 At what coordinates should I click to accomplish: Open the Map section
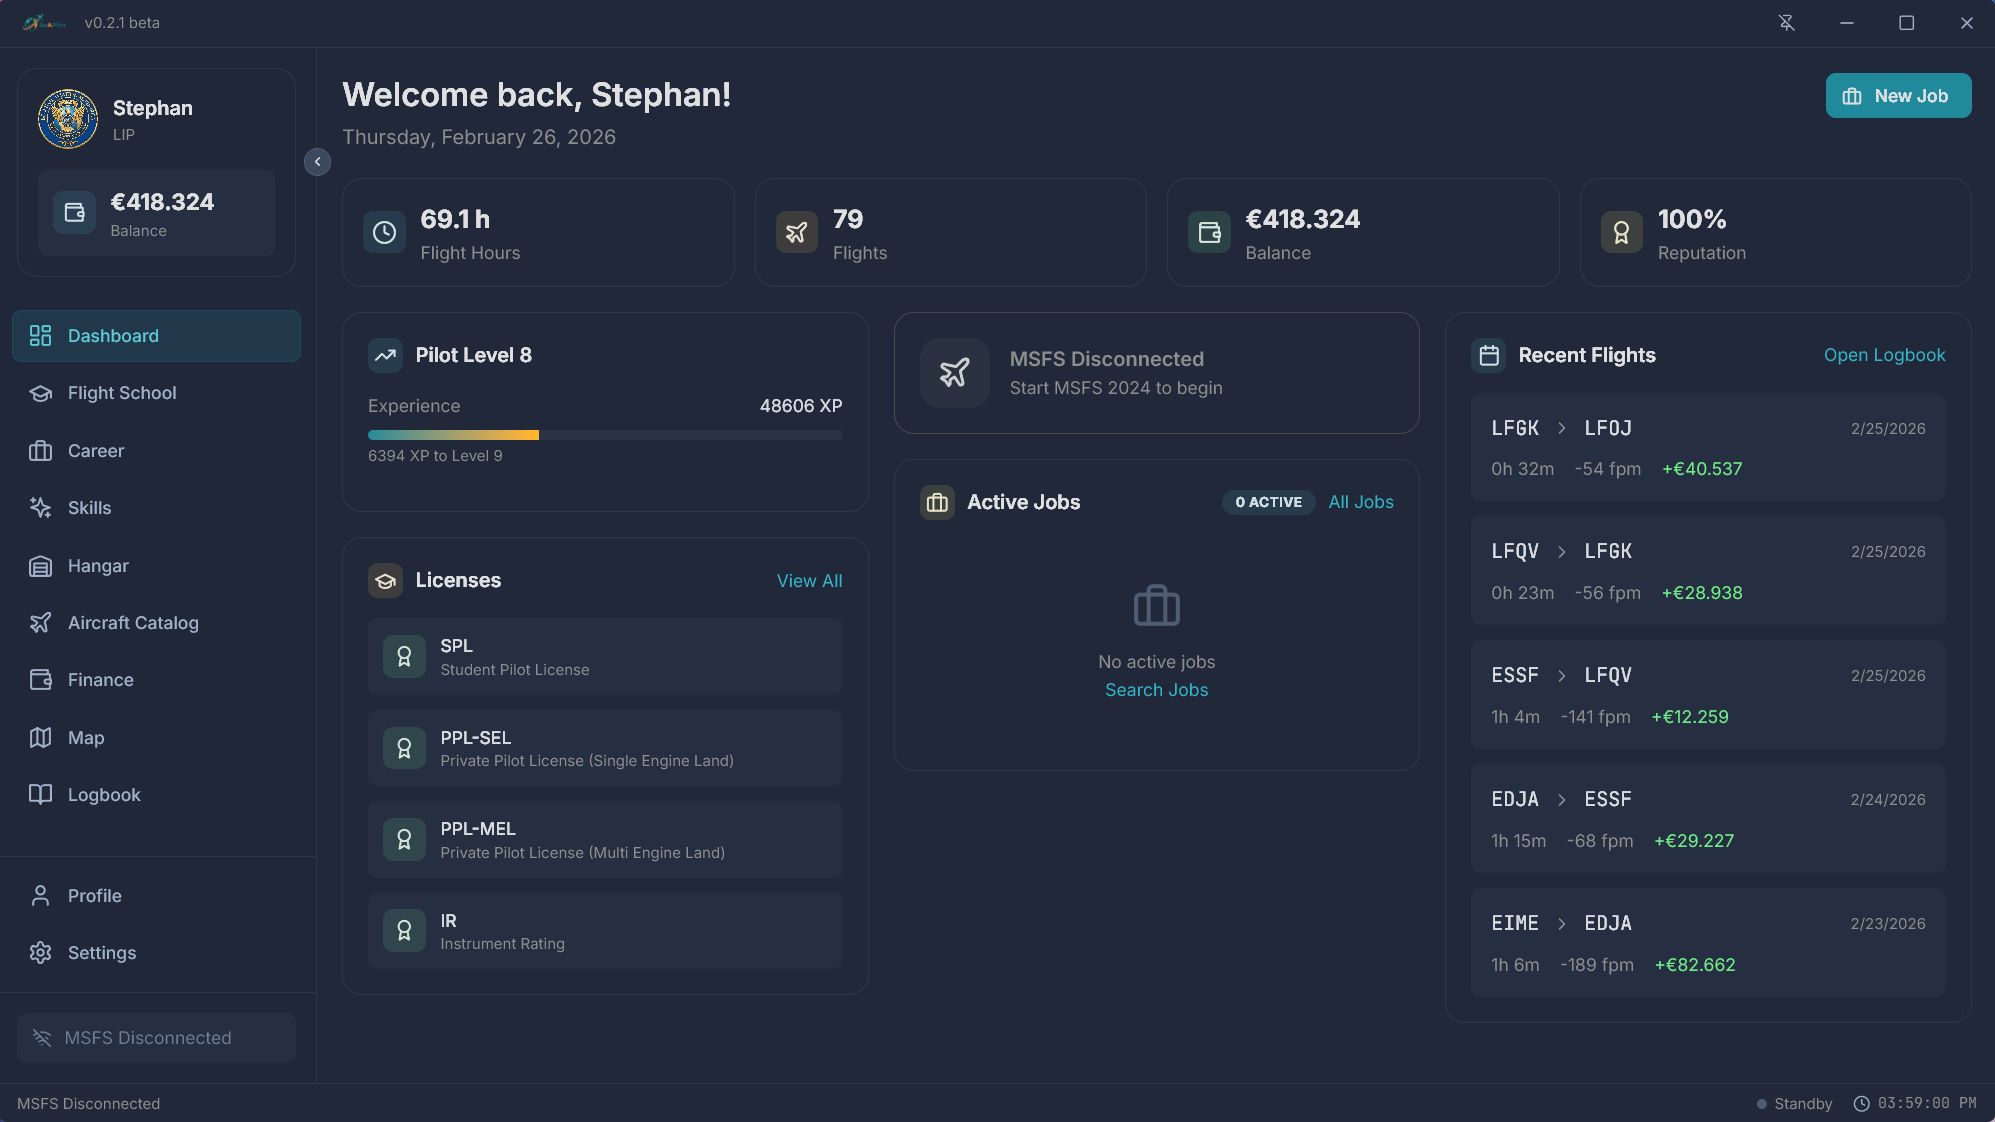(85, 738)
